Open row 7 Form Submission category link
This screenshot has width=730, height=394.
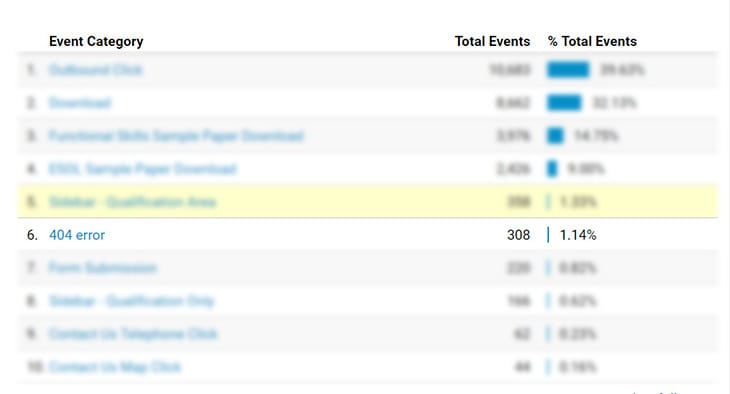coord(103,268)
